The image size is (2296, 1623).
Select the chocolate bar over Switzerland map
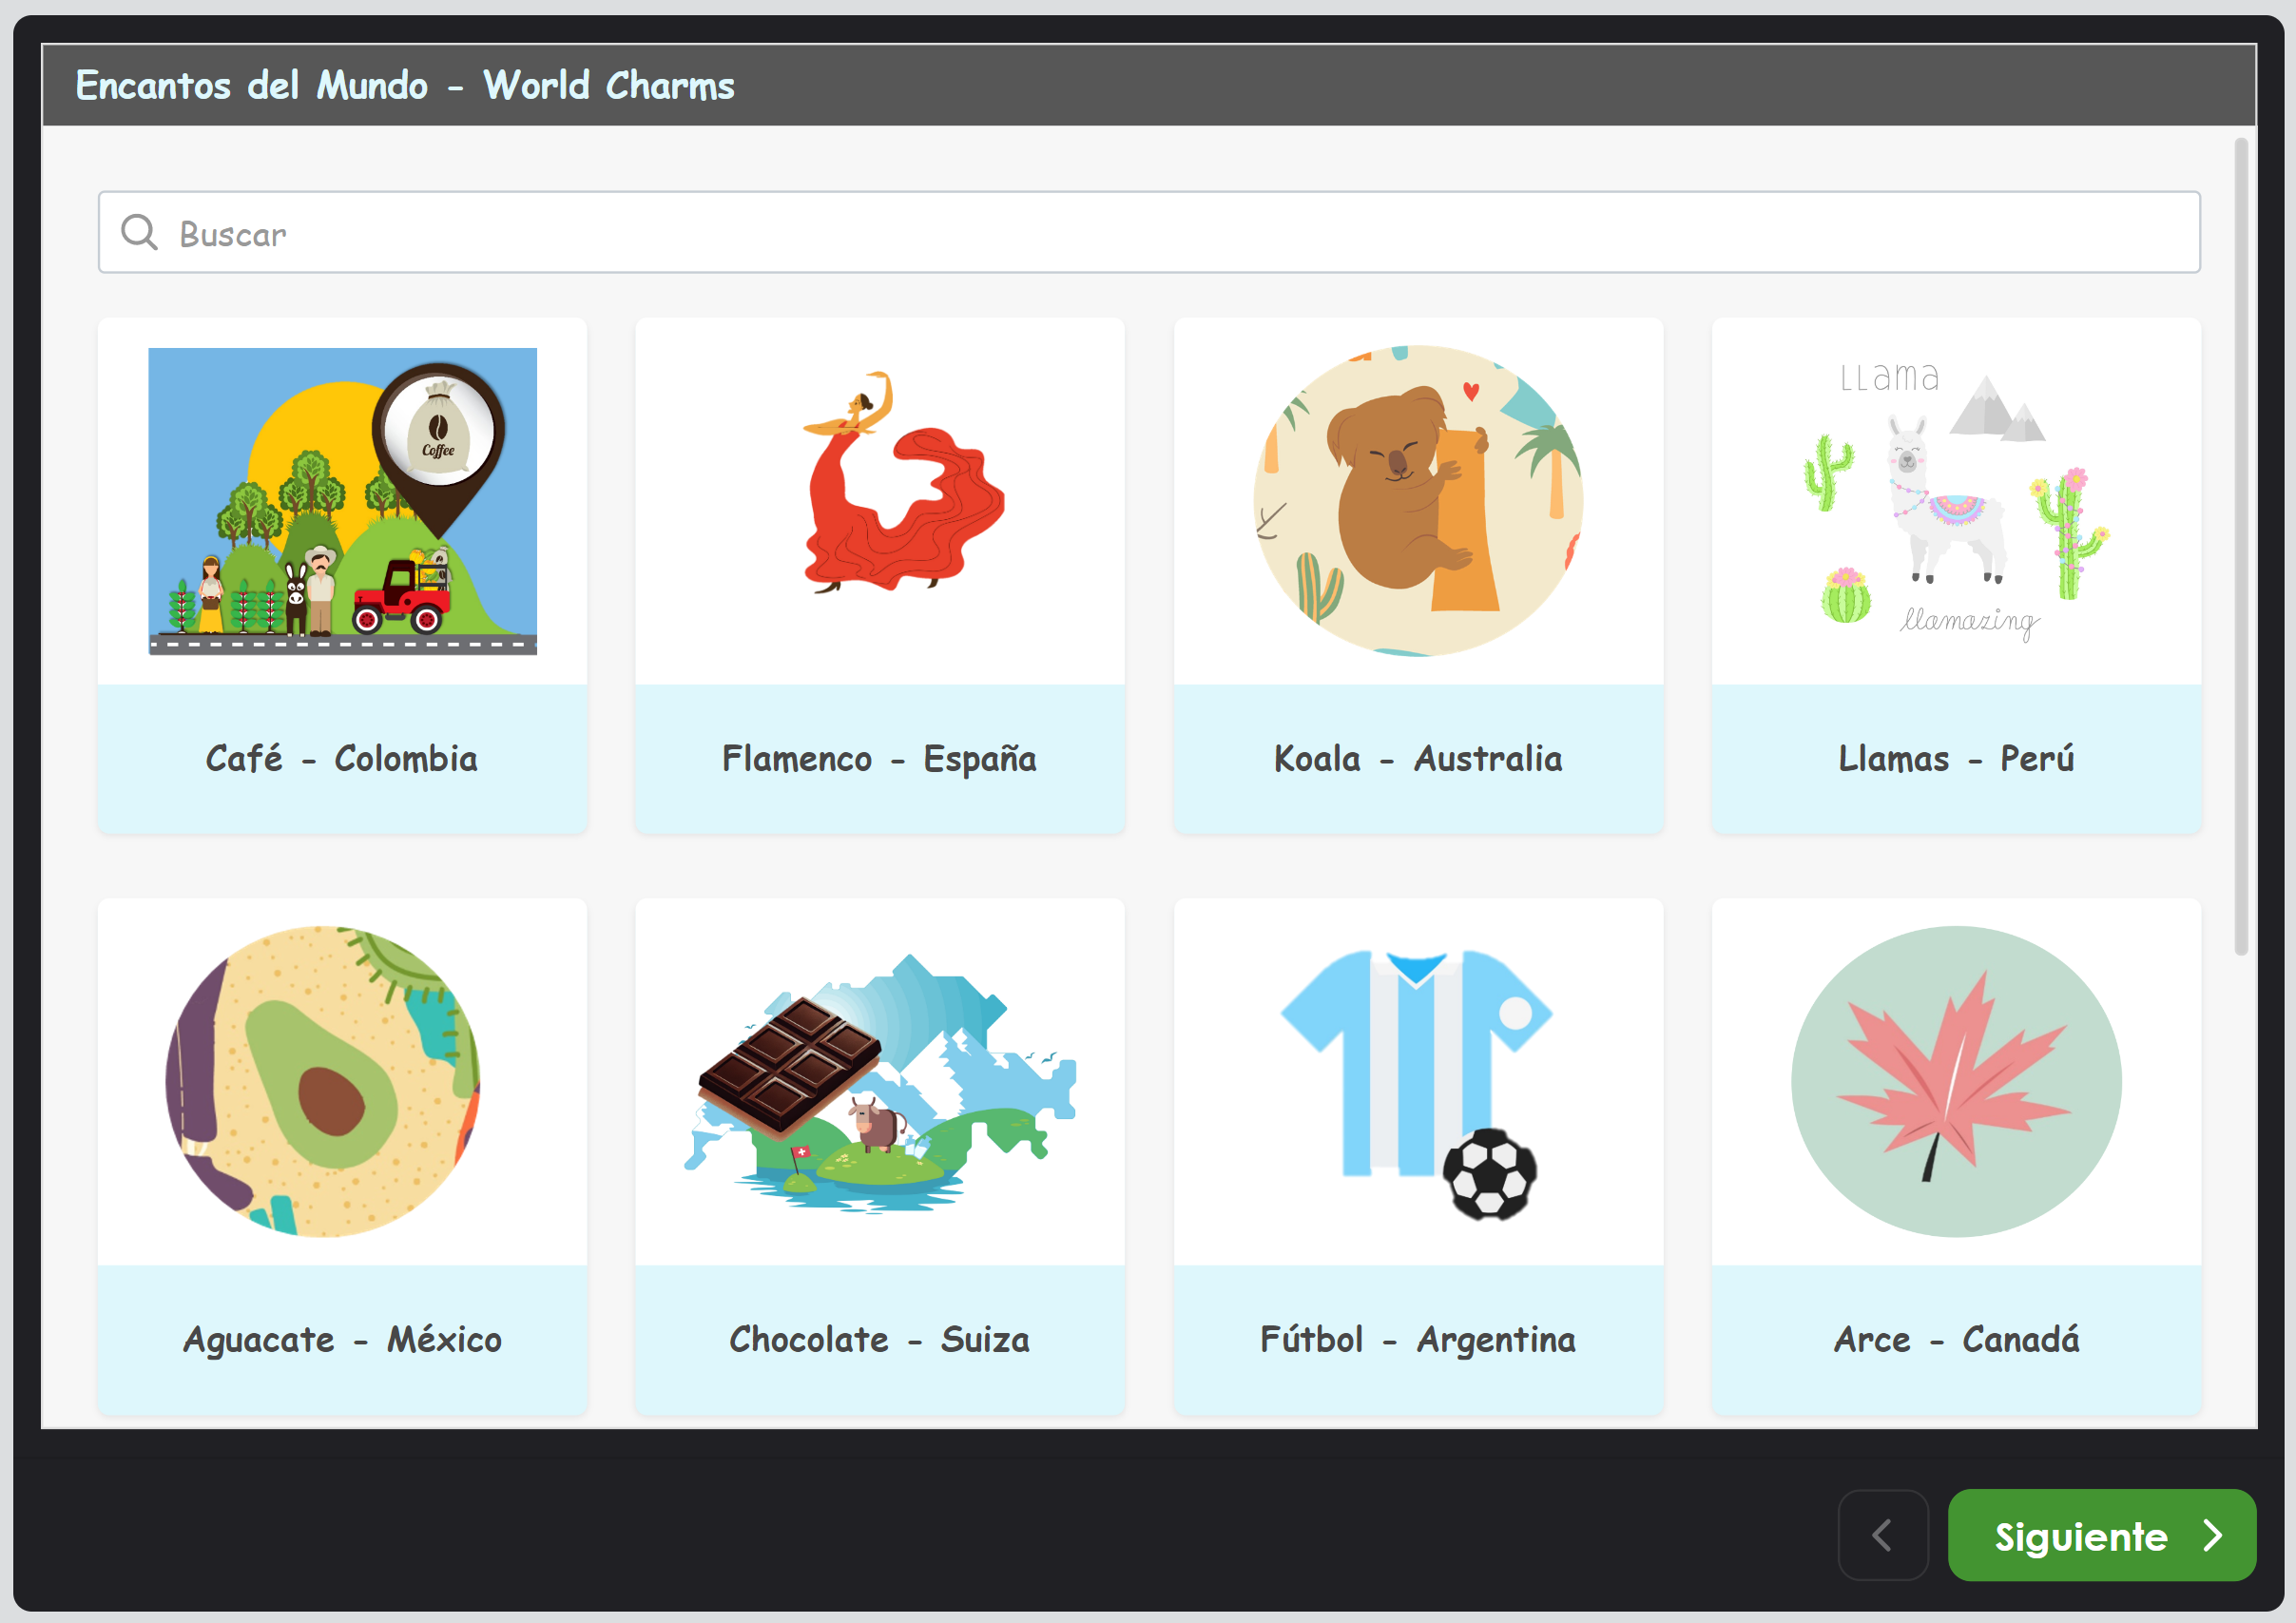click(x=880, y=1083)
